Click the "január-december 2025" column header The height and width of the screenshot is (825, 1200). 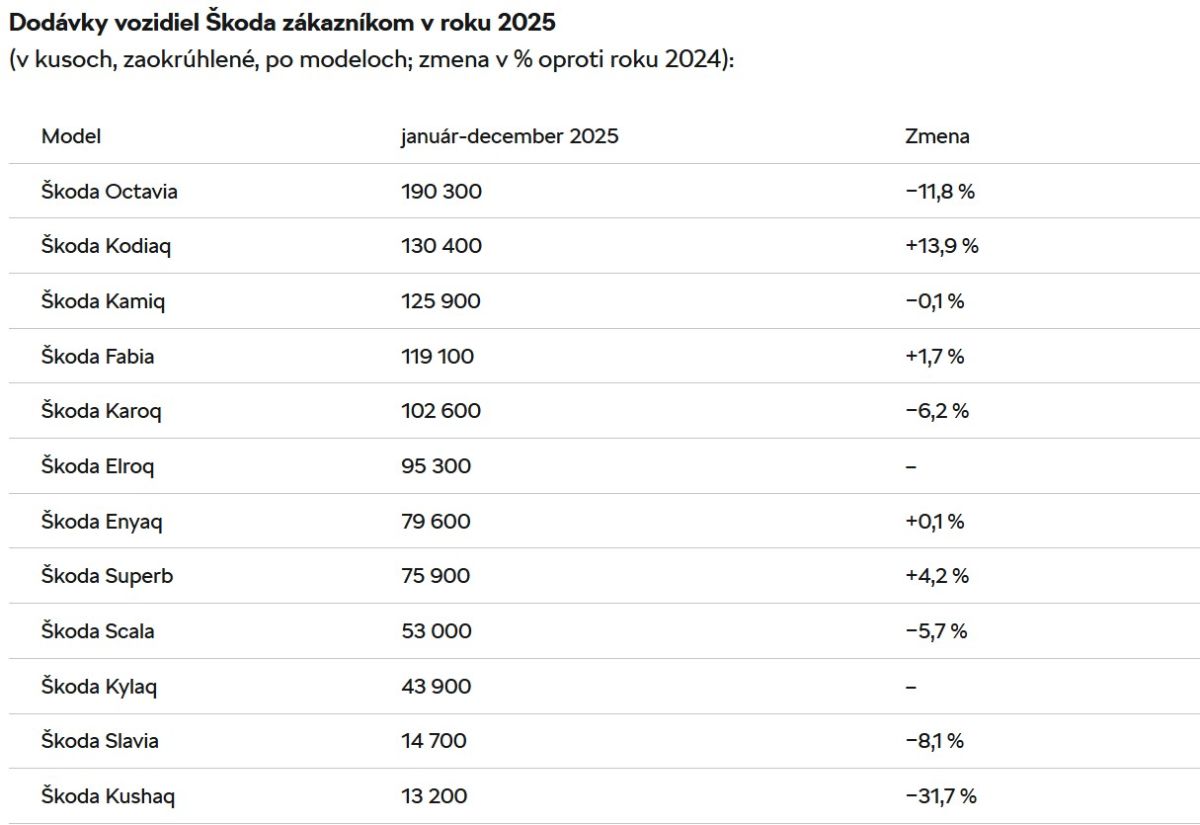coord(509,136)
